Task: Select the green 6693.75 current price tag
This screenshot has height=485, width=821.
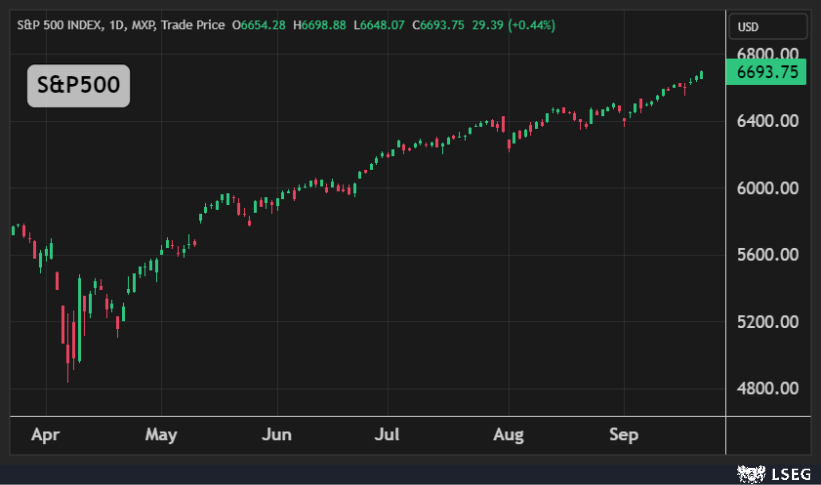Action: point(767,71)
